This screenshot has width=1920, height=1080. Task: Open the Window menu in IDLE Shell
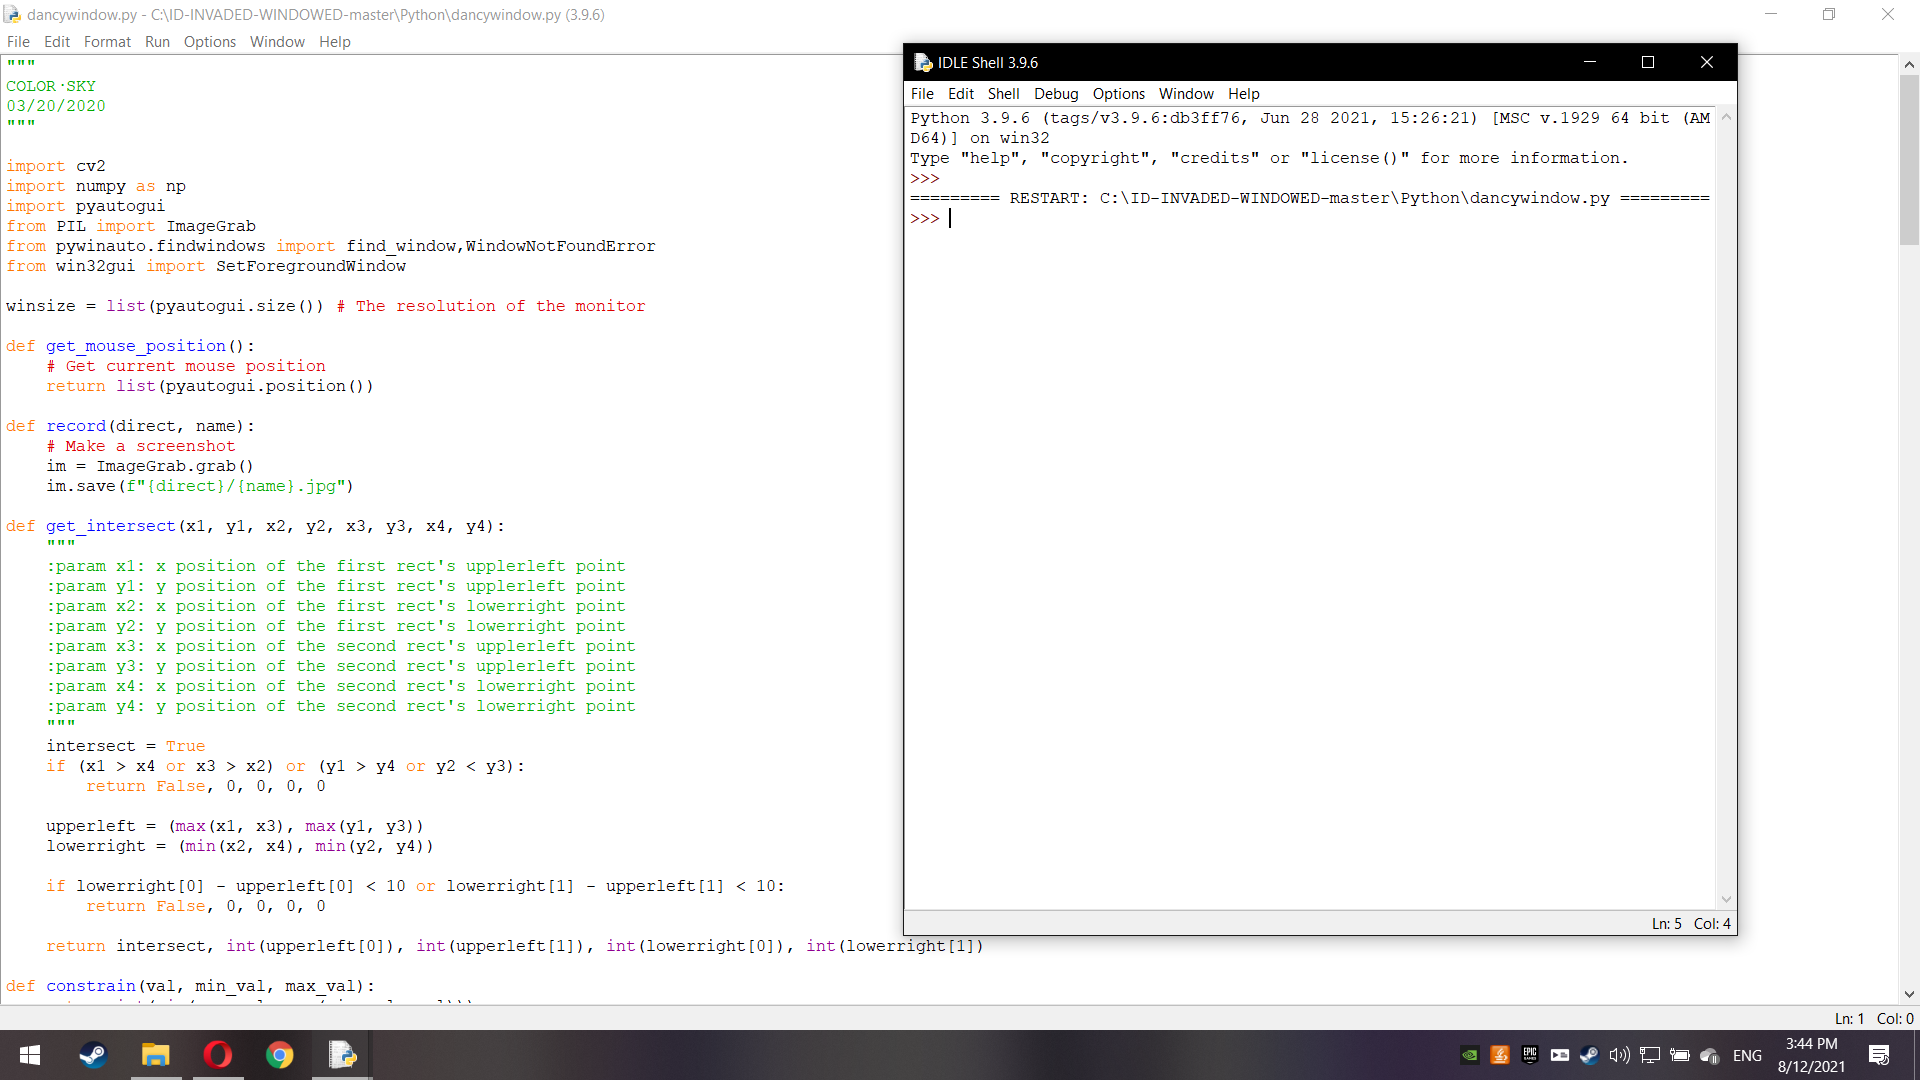tap(1186, 94)
